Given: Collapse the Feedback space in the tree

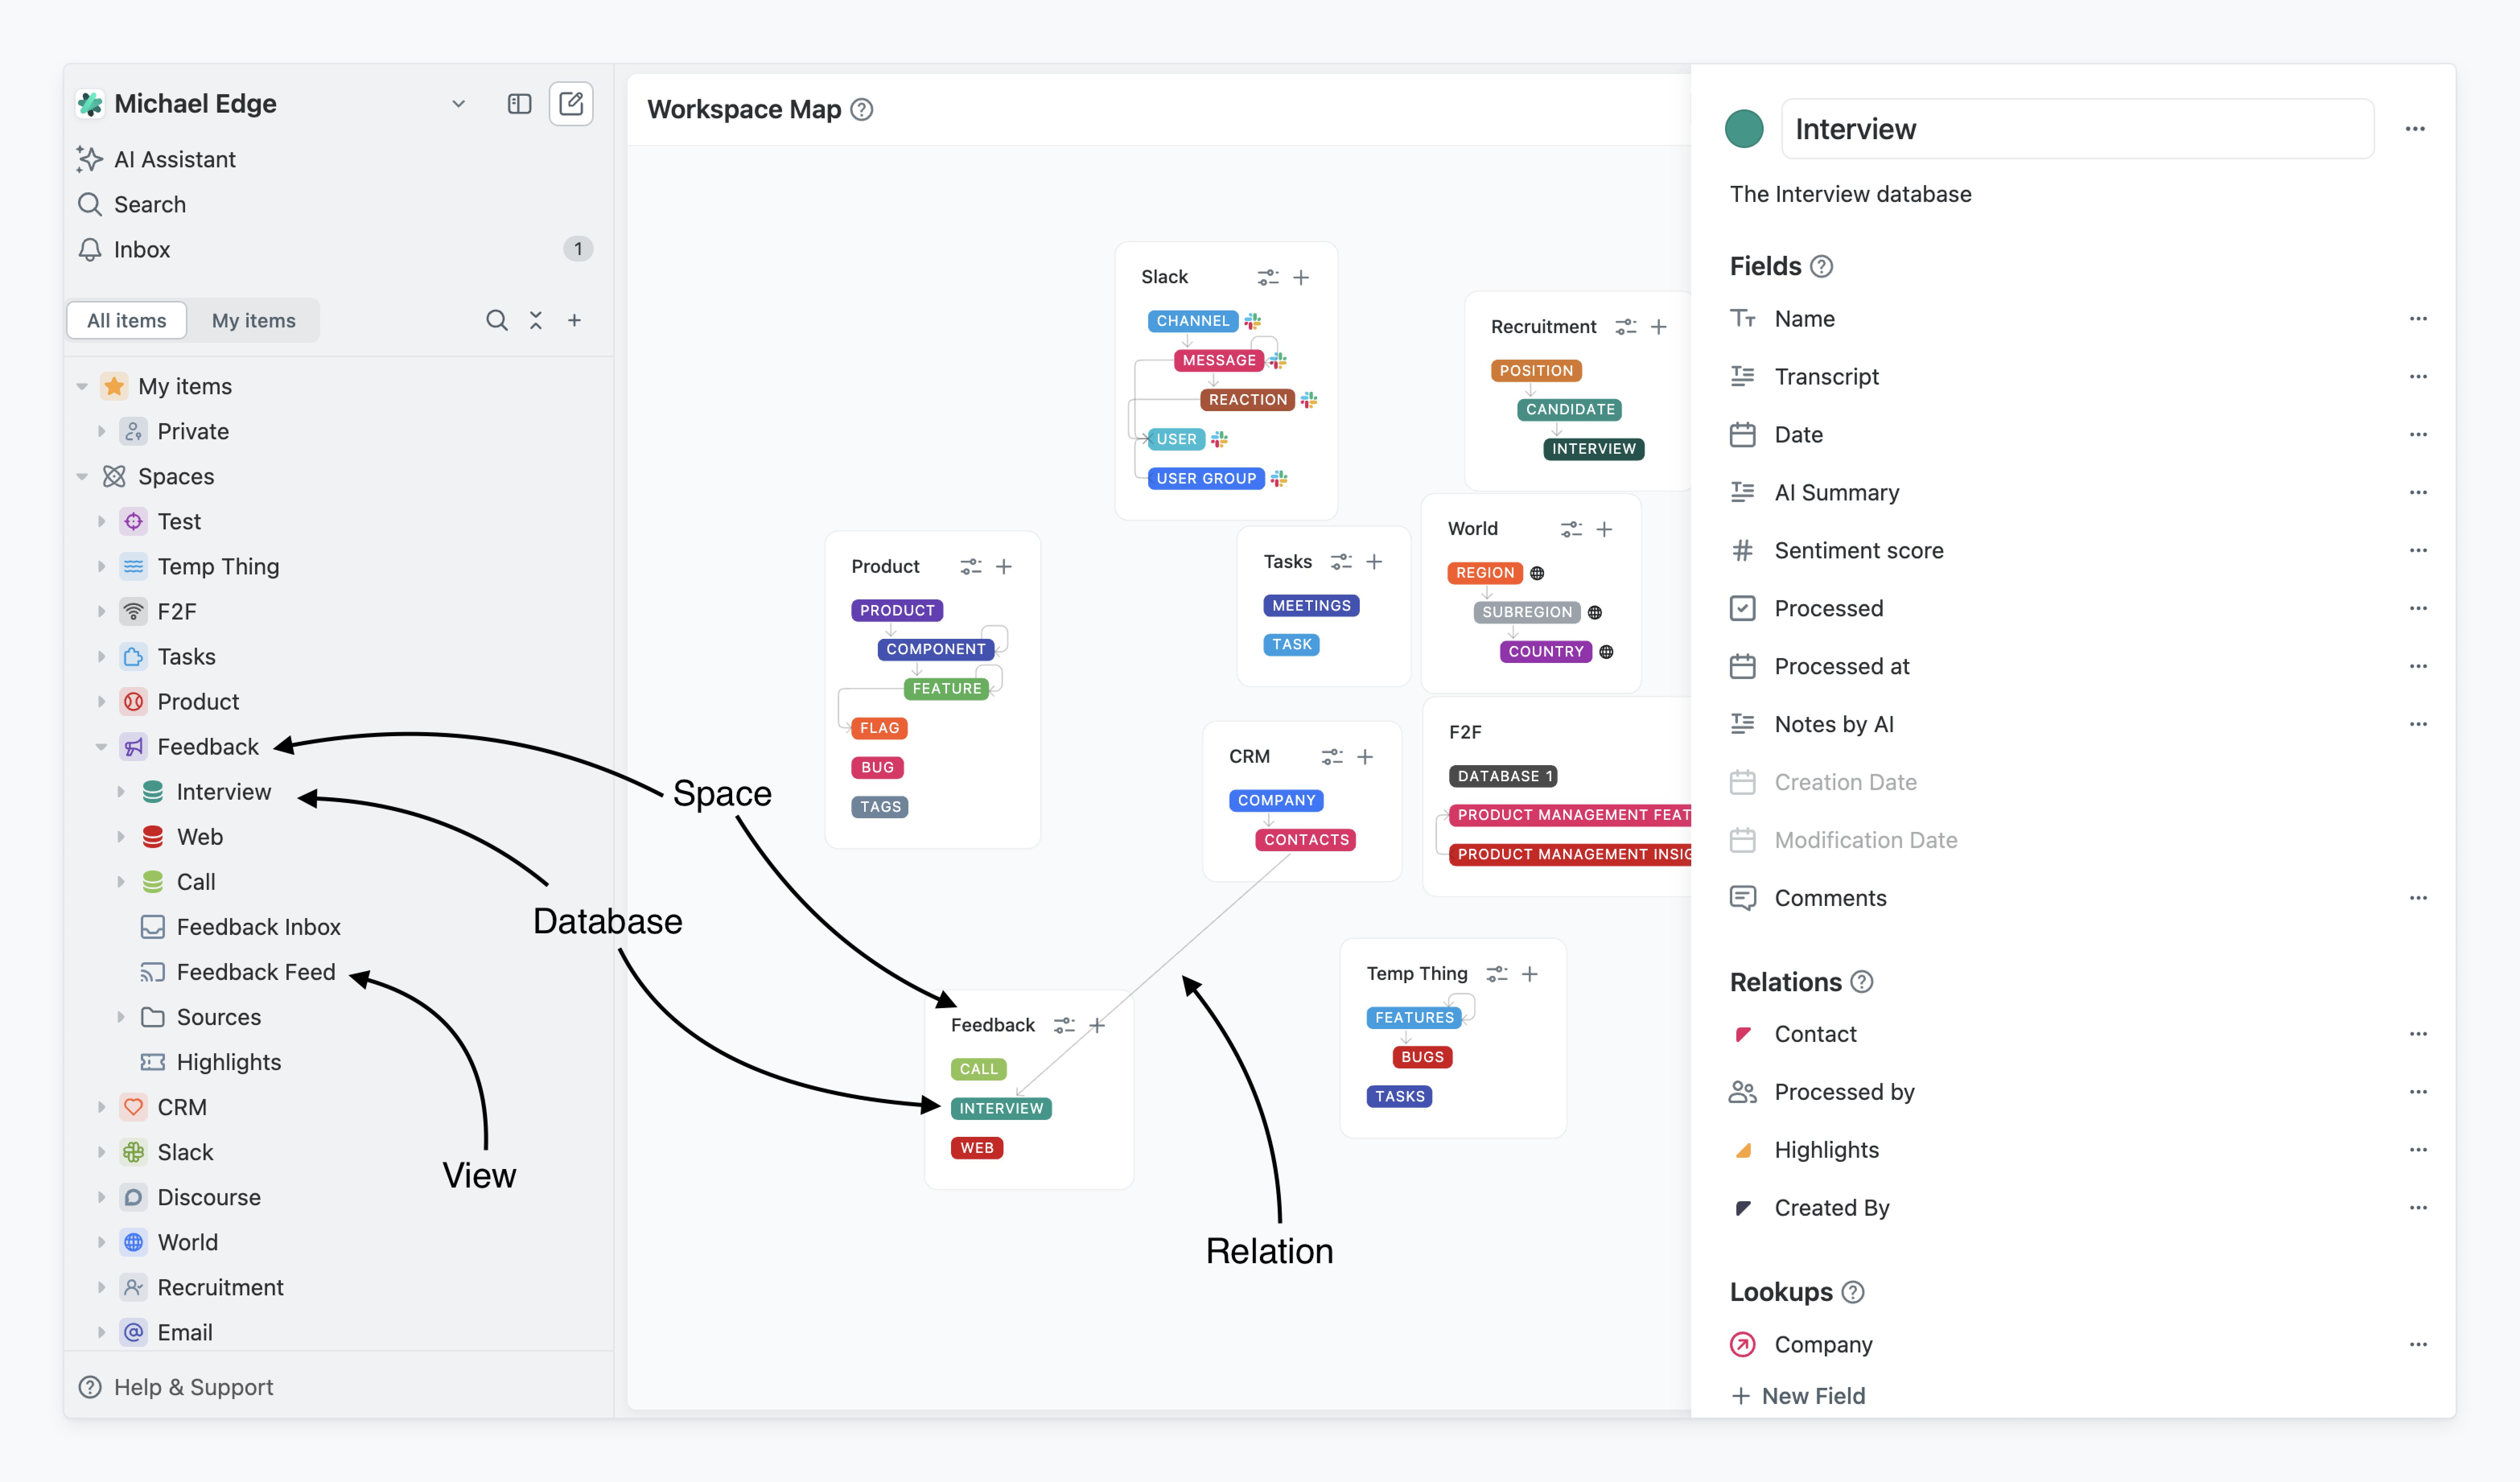Looking at the screenshot, I should (x=101, y=746).
